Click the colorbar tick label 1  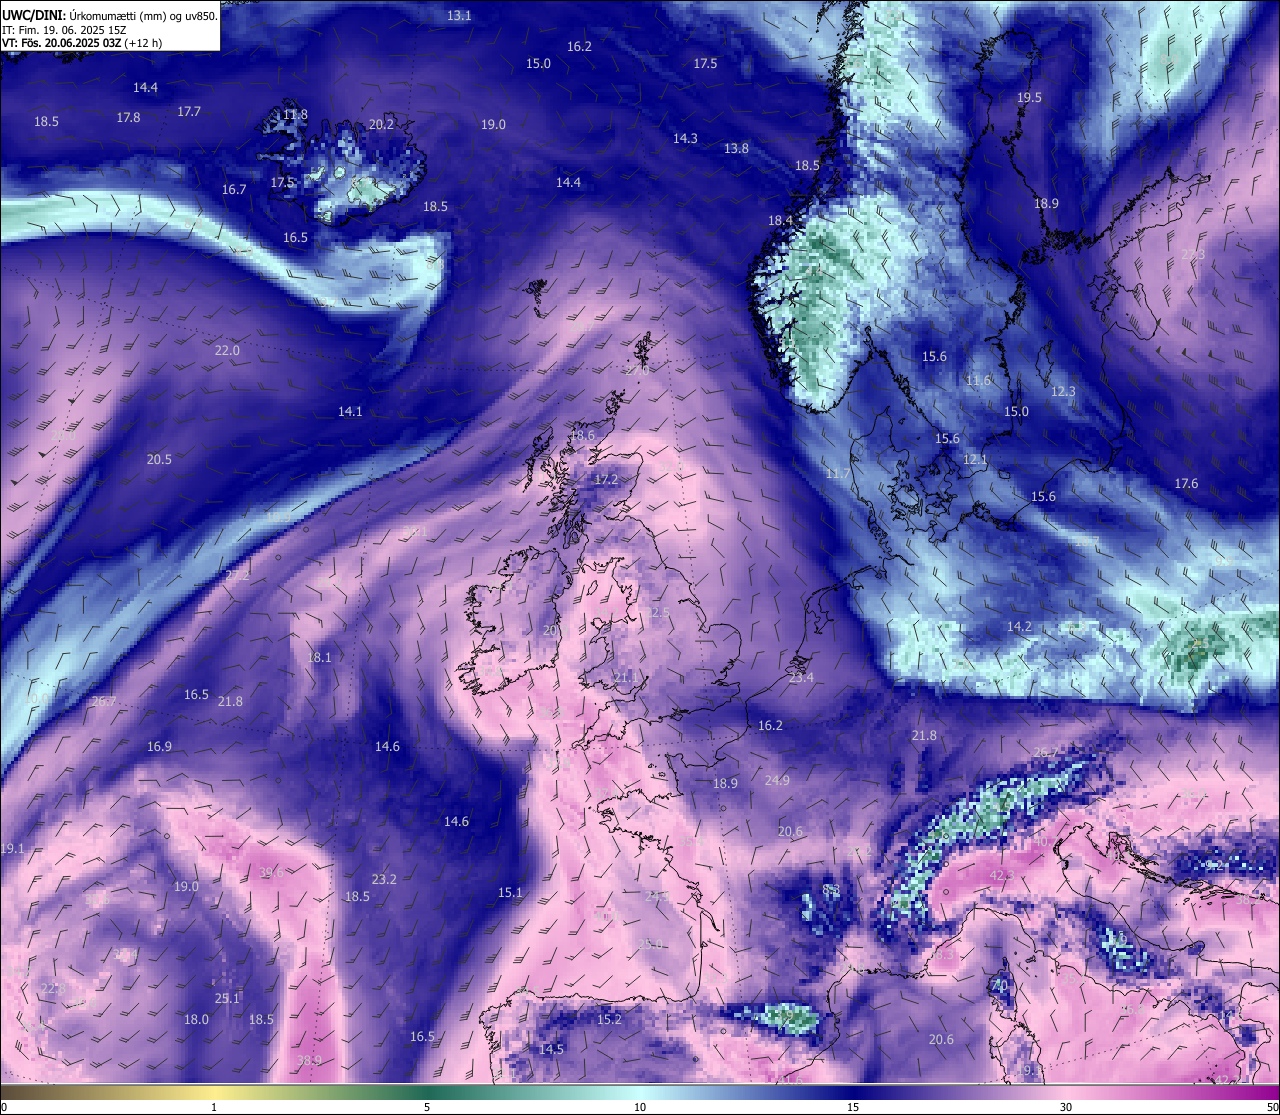point(214,1107)
